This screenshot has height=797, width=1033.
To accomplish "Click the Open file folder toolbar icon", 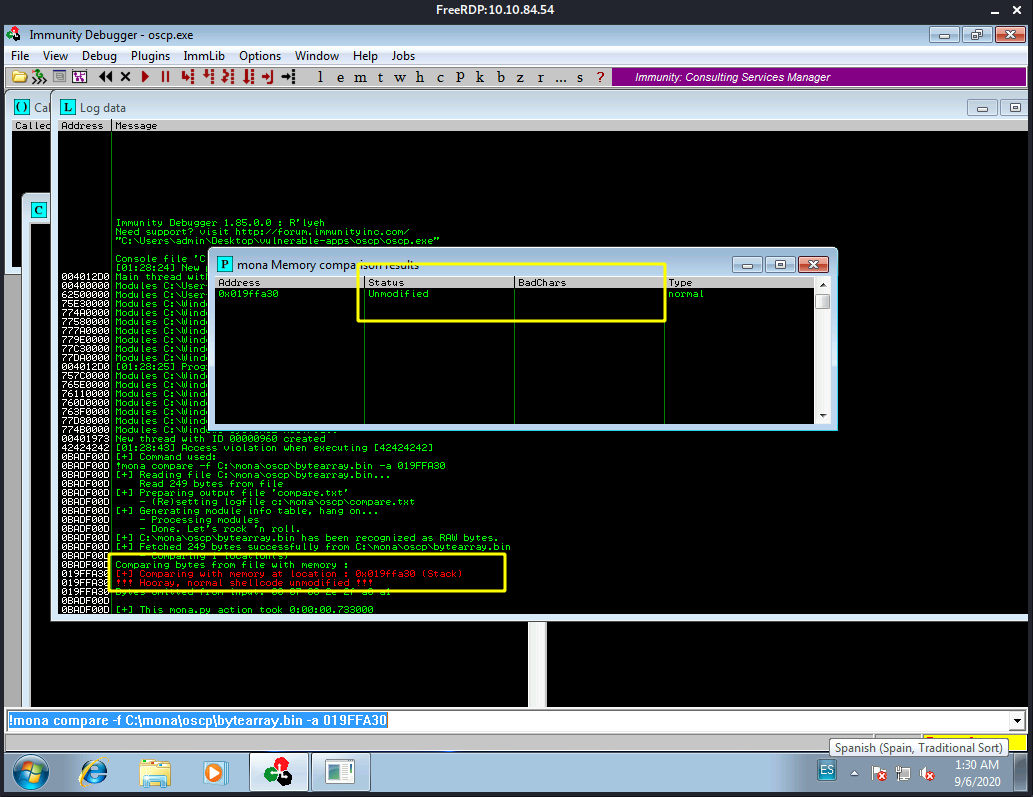I will pyautogui.click(x=20, y=77).
